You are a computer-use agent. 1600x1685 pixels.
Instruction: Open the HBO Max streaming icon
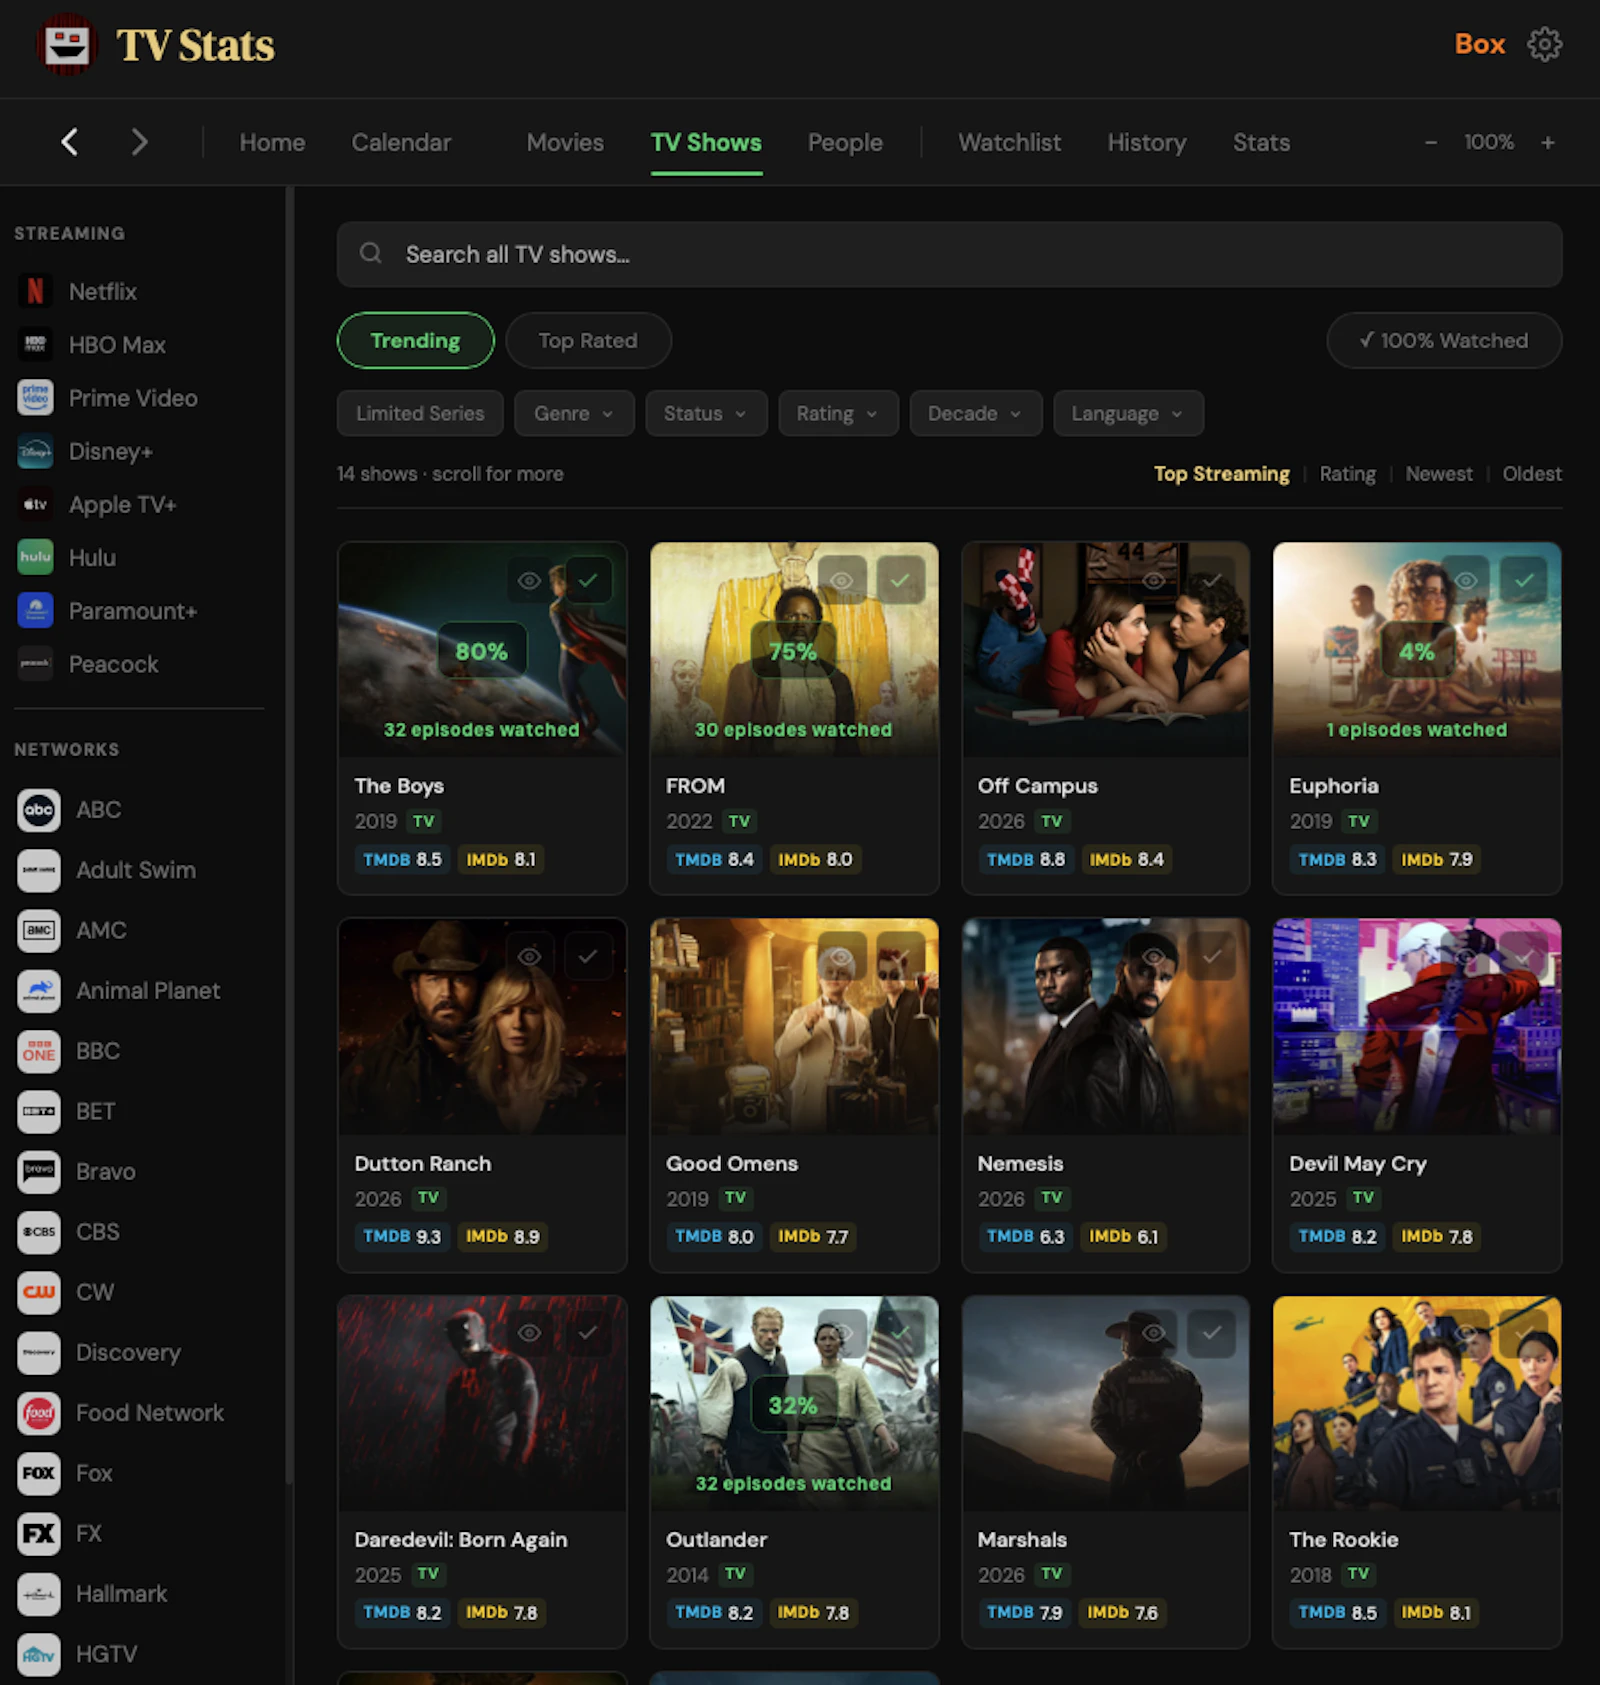35,344
